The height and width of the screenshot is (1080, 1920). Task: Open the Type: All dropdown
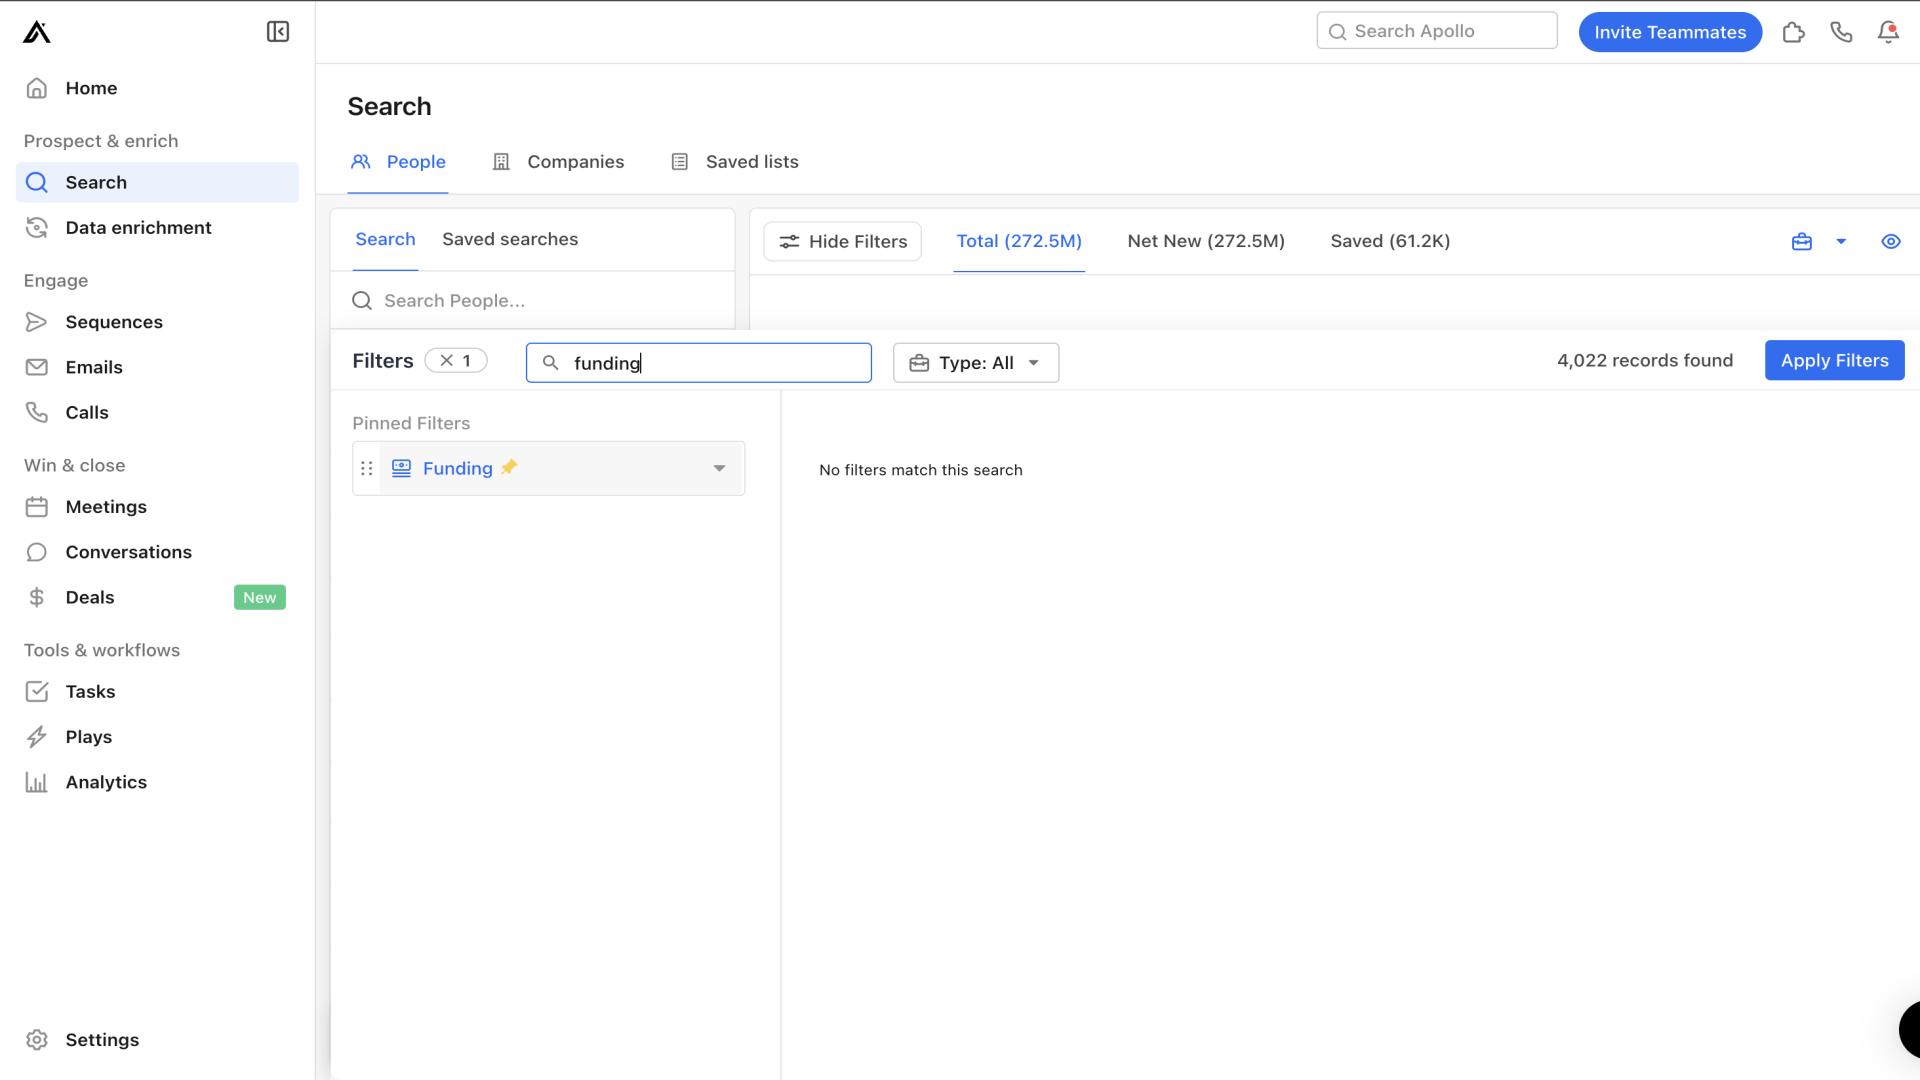pos(976,363)
